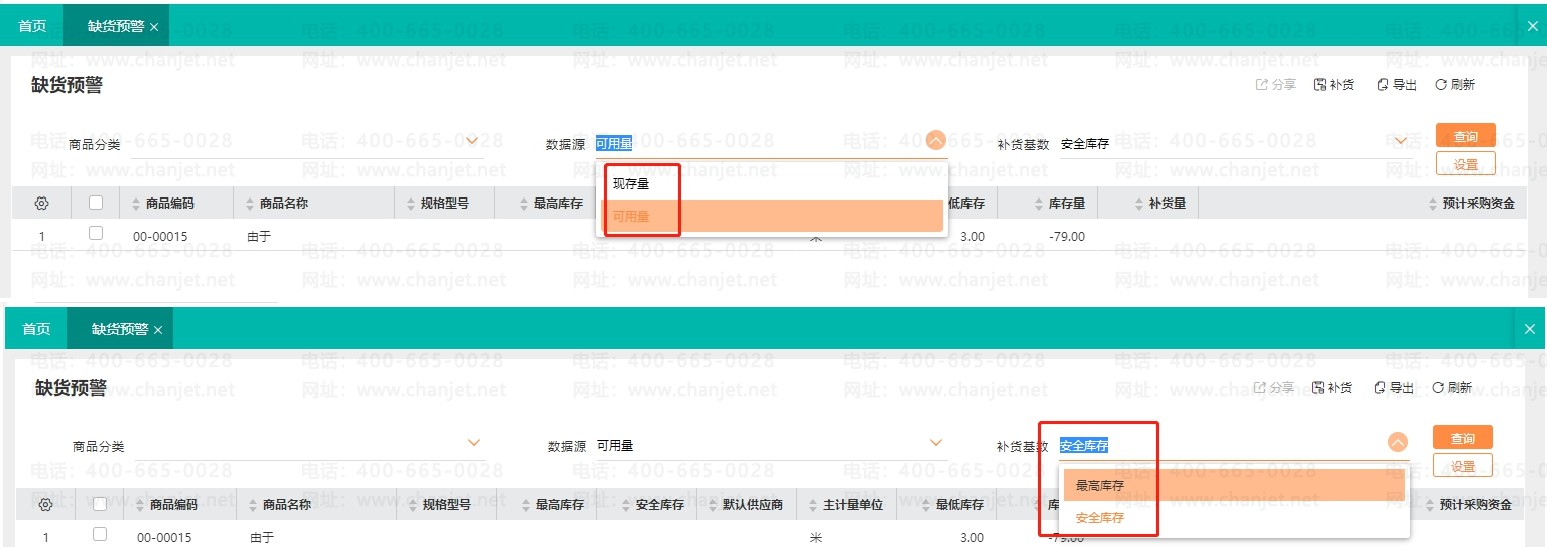Select 缺货预警 tab in lower screenshot

coord(119,329)
